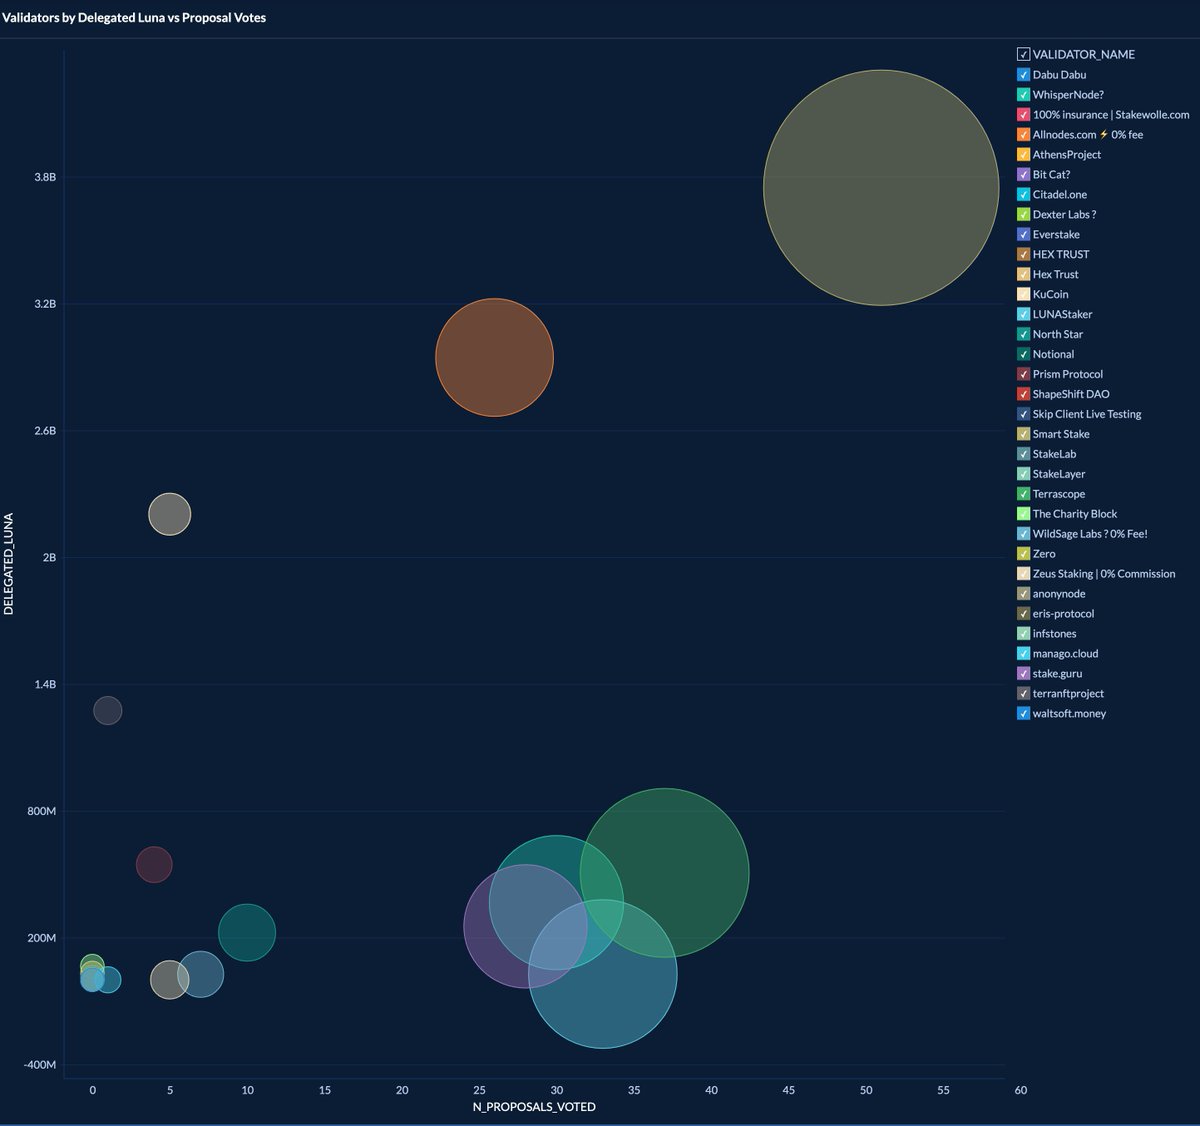Toggle the Allnodes.com 0% fee checkbox
Viewport: 1200px width, 1126px height.
pos(1023,134)
